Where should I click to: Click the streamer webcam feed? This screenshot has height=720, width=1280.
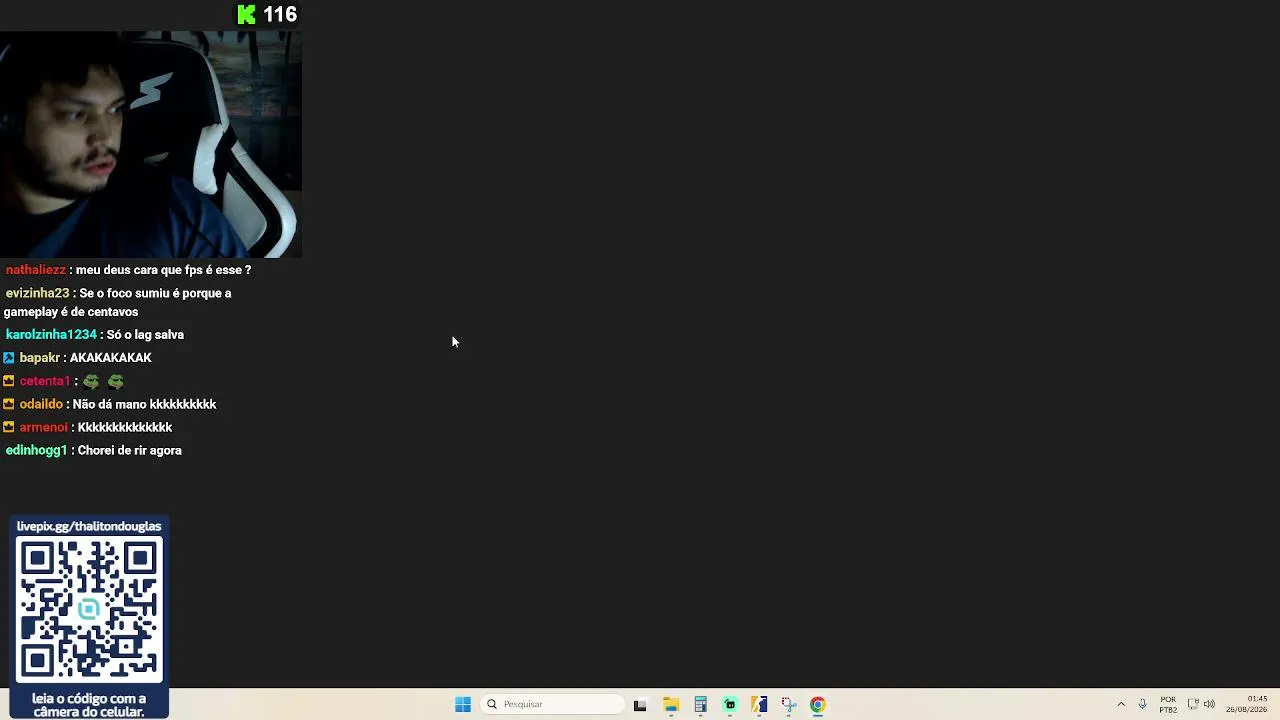tap(150, 144)
